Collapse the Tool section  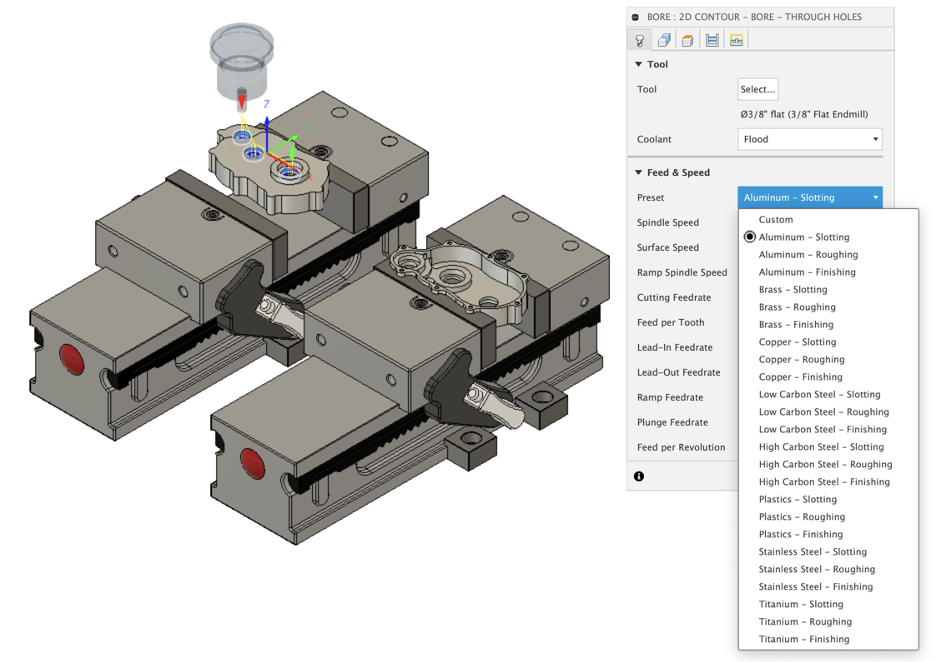[x=639, y=65]
